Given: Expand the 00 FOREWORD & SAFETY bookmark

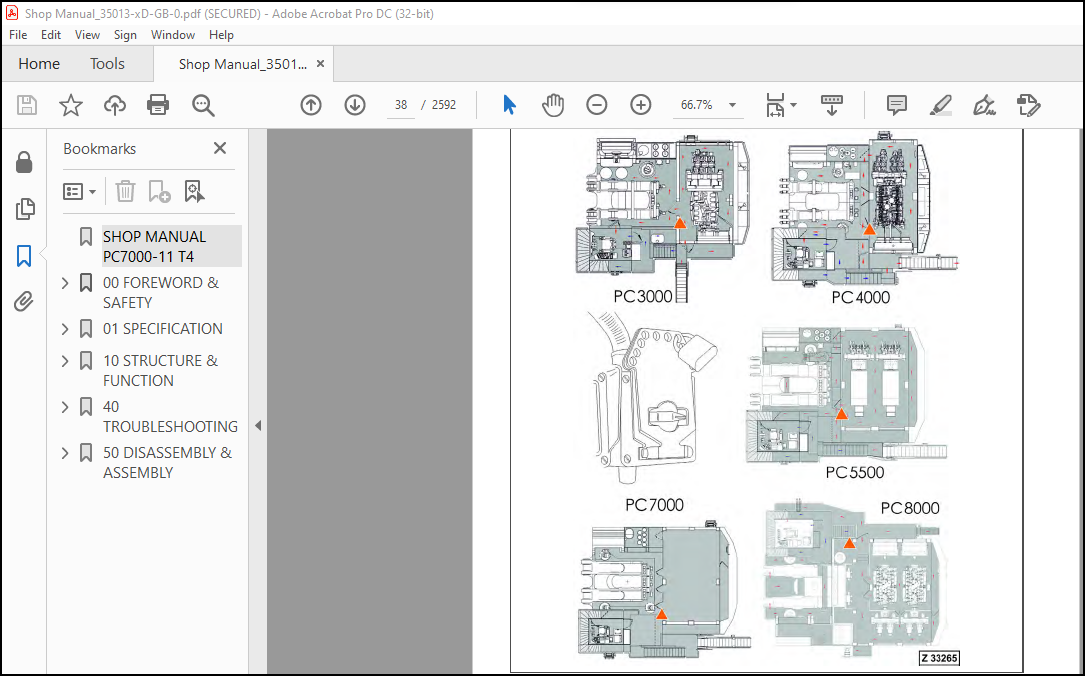Looking at the screenshot, I should [x=65, y=283].
